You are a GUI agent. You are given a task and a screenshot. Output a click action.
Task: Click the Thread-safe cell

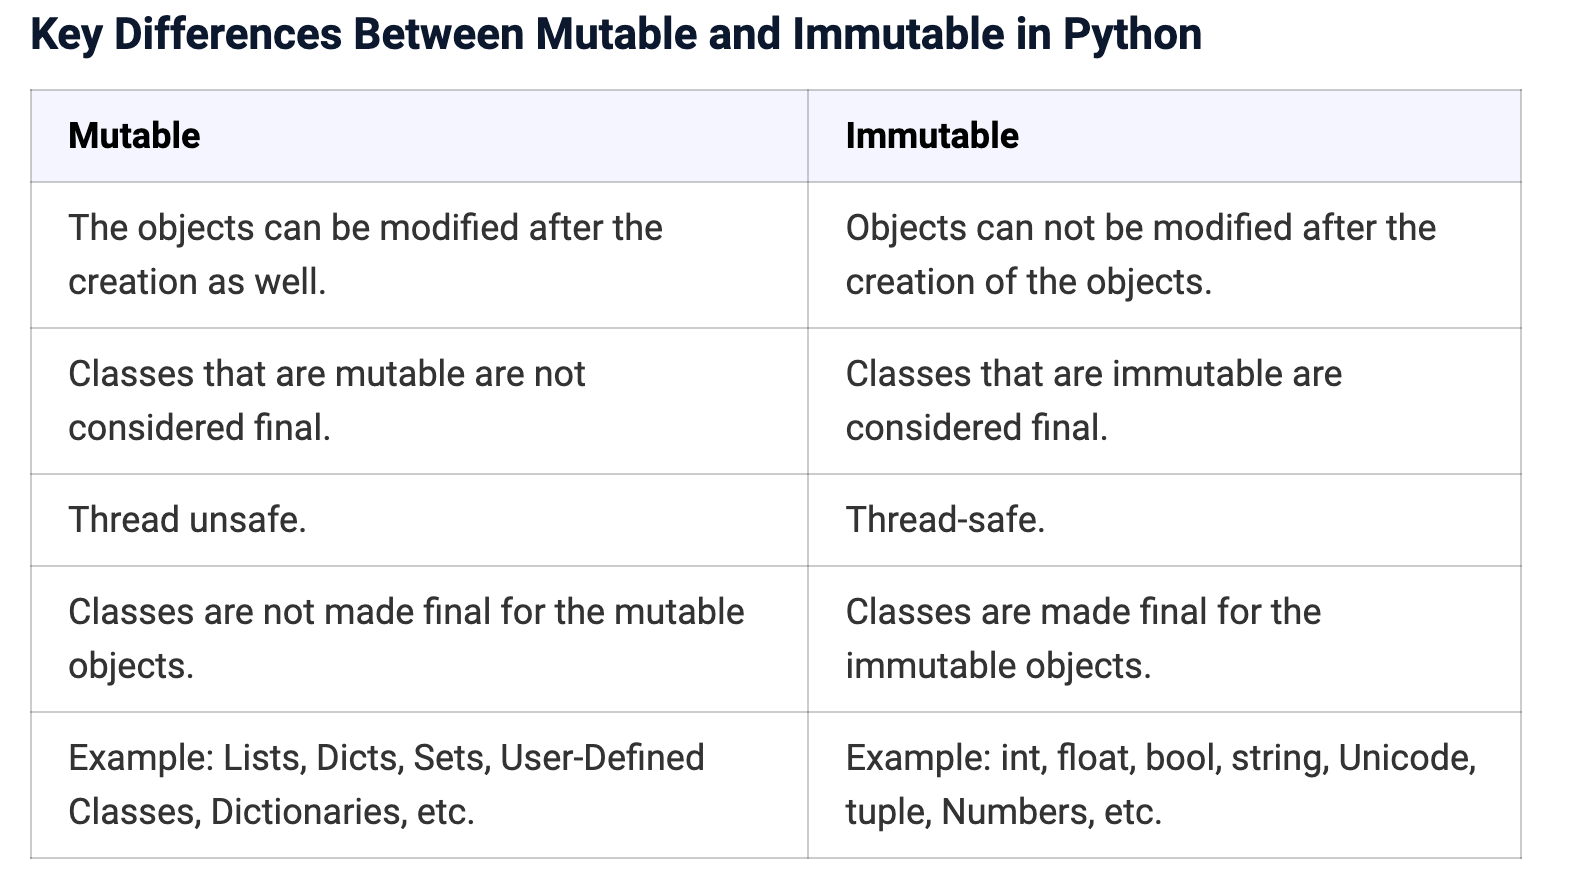(x=1164, y=520)
